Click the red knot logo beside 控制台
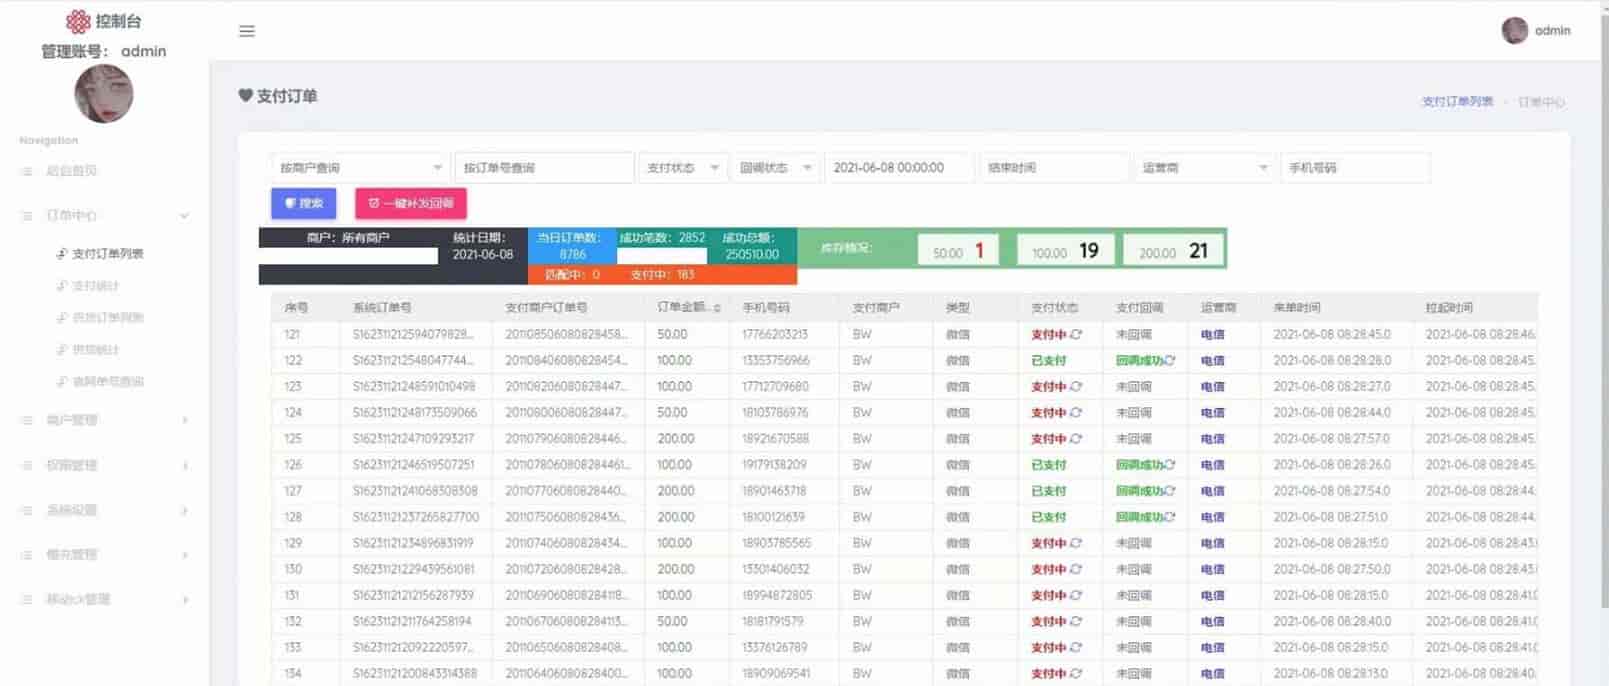This screenshot has width=1609, height=686. (x=78, y=21)
